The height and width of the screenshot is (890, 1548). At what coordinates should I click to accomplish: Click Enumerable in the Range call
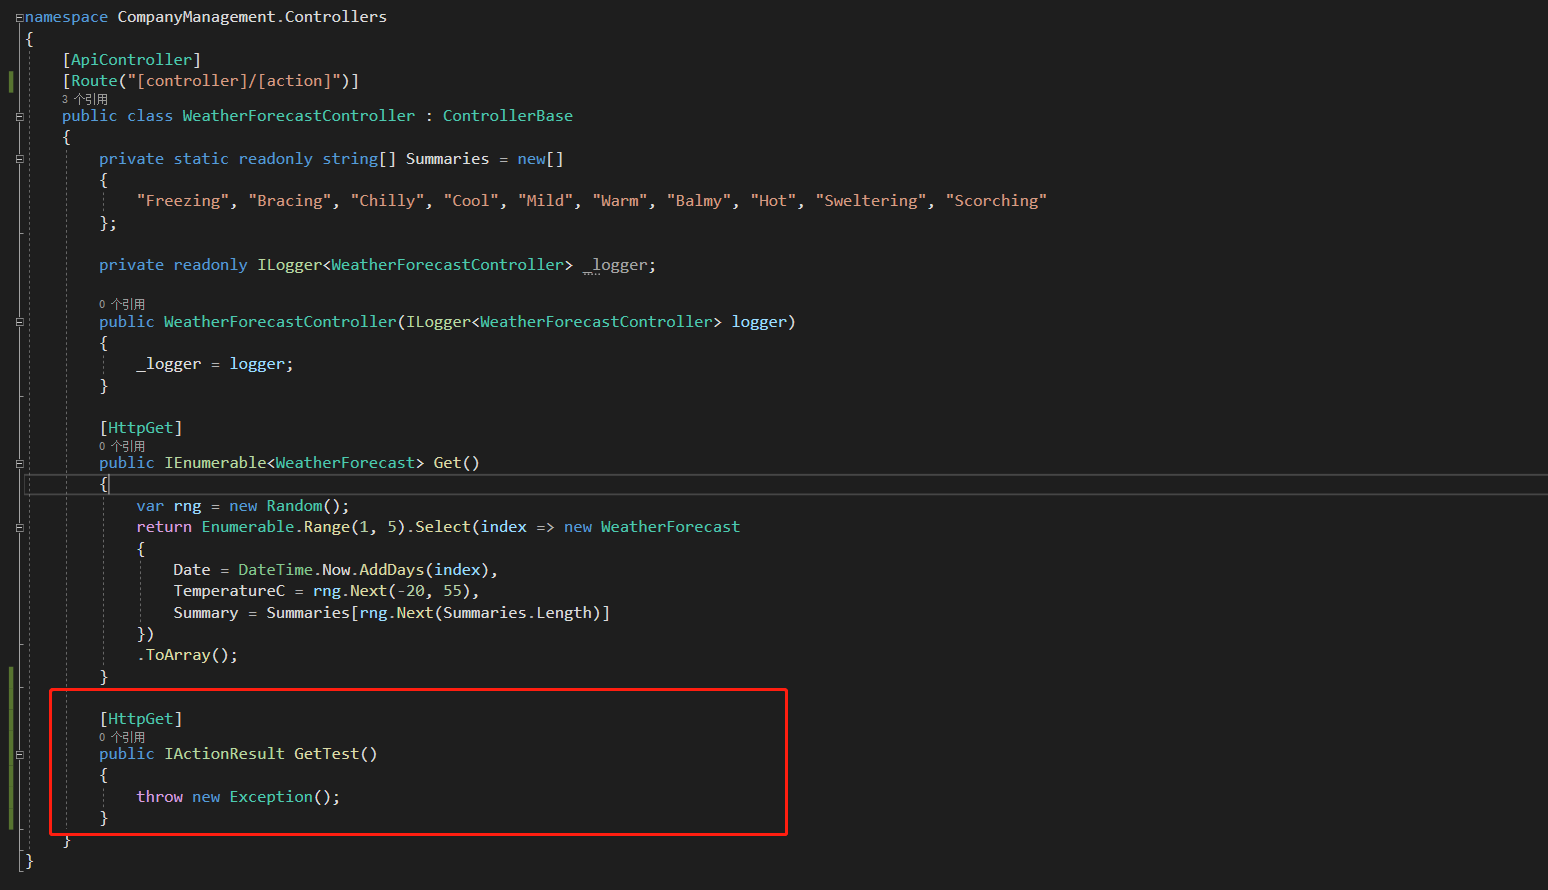[248, 527]
